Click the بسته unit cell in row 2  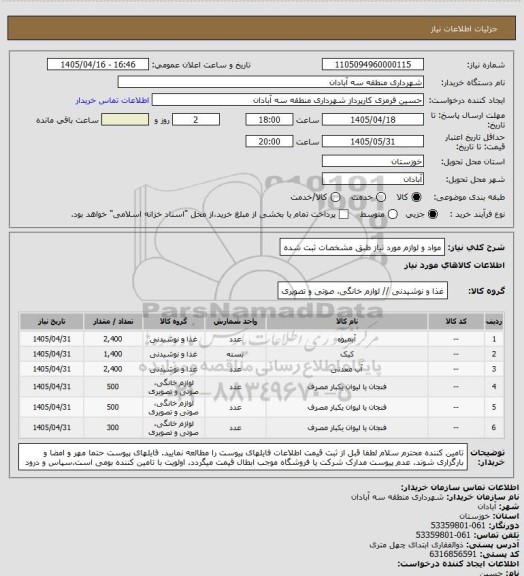(x=235, y=354)
